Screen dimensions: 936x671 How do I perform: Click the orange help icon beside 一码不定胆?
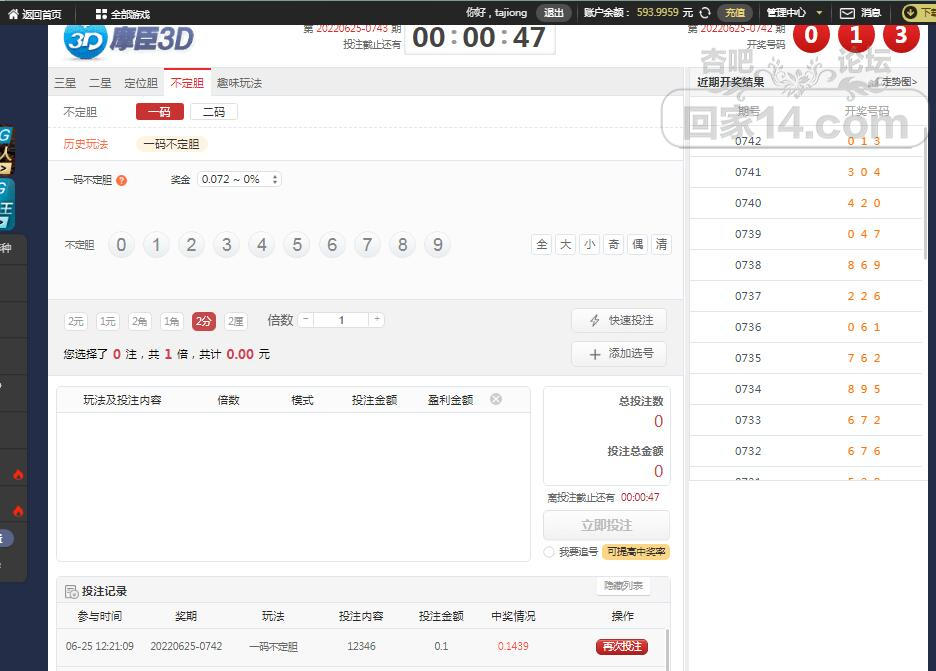pyautogui.click(x=122, y=181)
